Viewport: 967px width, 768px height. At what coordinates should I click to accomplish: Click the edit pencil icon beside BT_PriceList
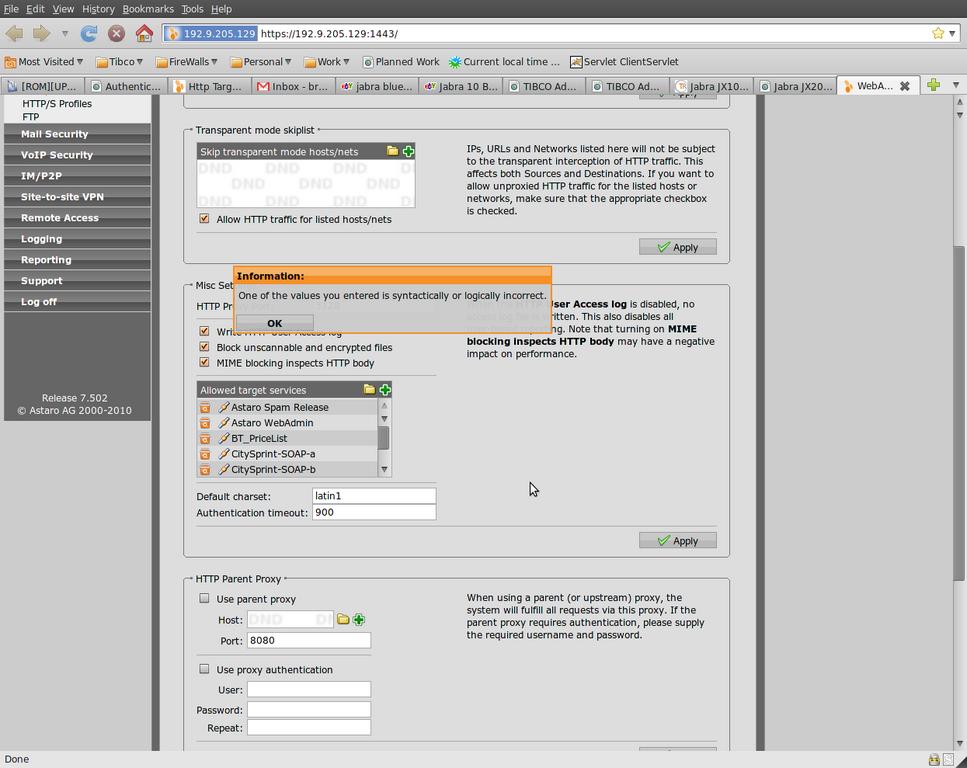224,438
